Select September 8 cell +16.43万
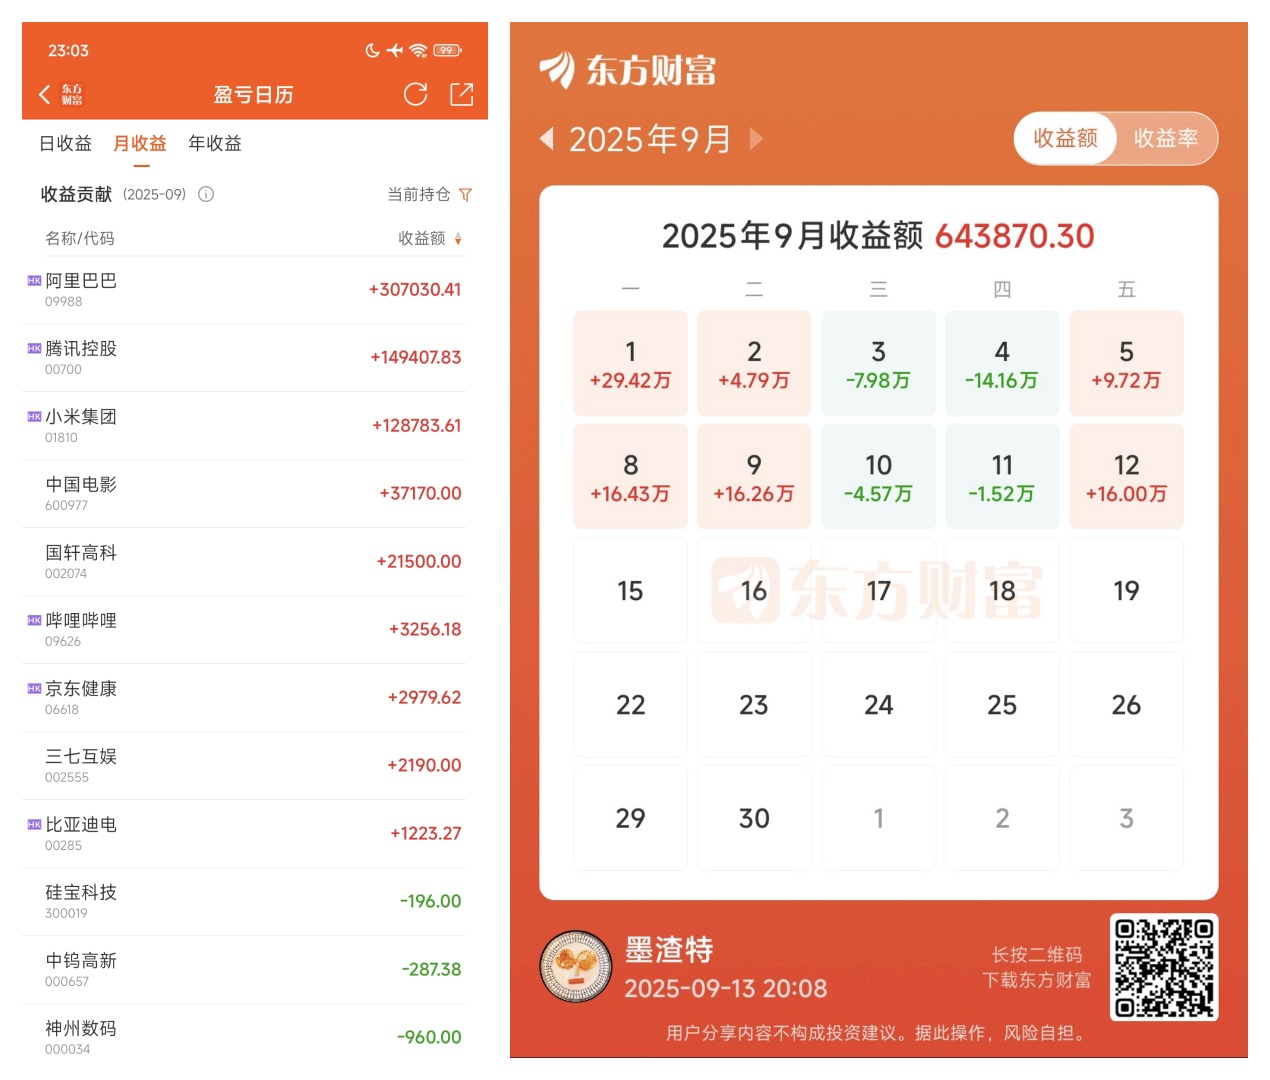 (x=630, y=477)
